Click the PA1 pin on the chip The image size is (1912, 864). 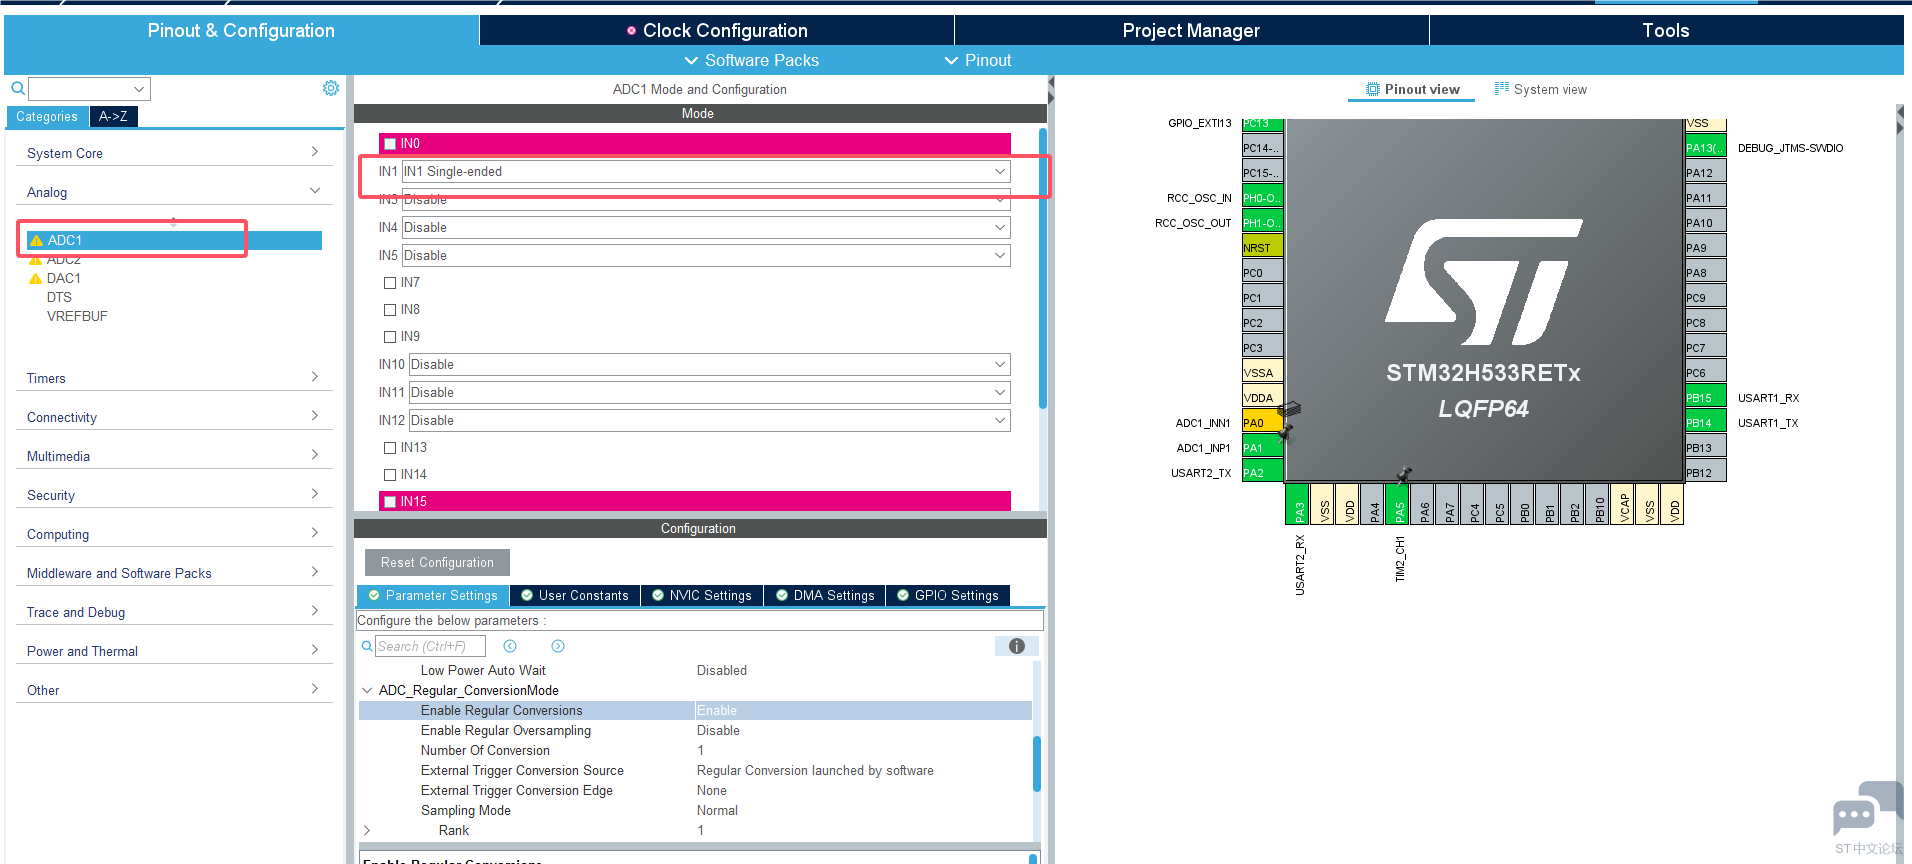[1262, 448]
